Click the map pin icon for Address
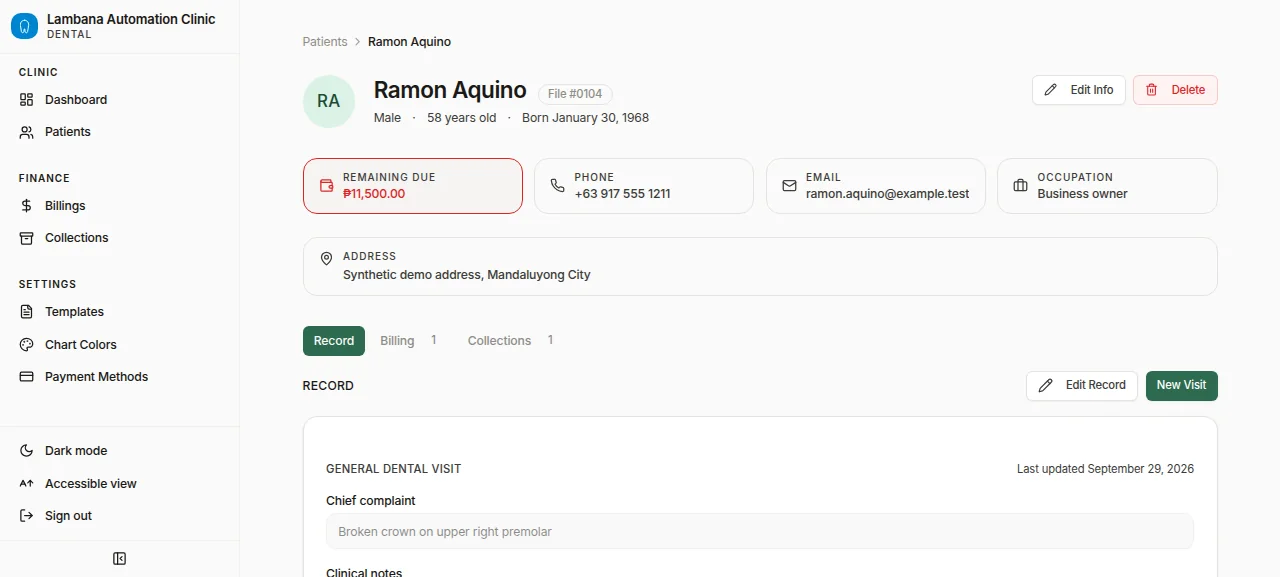This screenshot has width=1280, height=577. [x=326, y=259]
